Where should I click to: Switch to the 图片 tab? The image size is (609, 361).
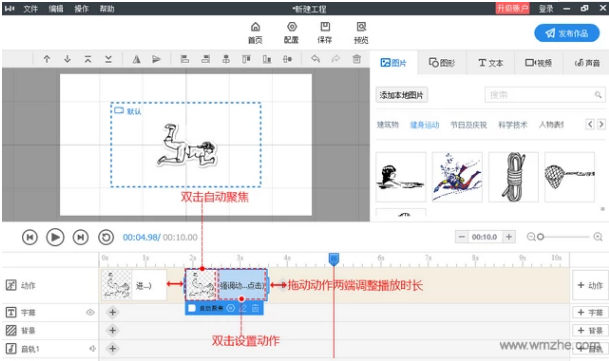tap(393, 63)
